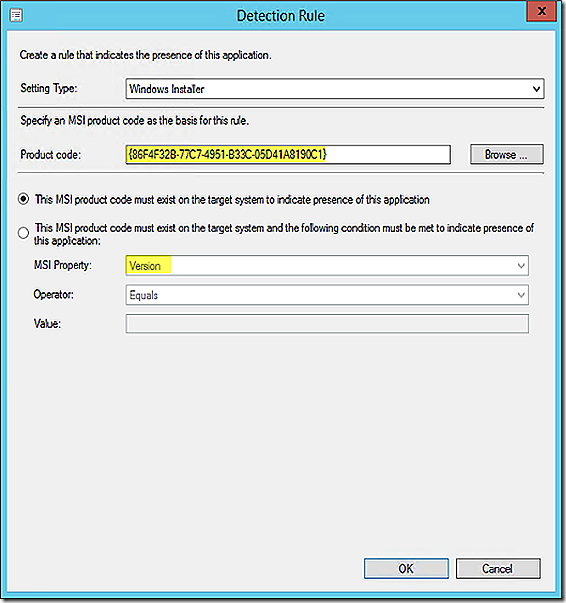This screenshot has height=603, width=566.
Task: Click the 'Setting Type:' label
Action: coord(49,88)
